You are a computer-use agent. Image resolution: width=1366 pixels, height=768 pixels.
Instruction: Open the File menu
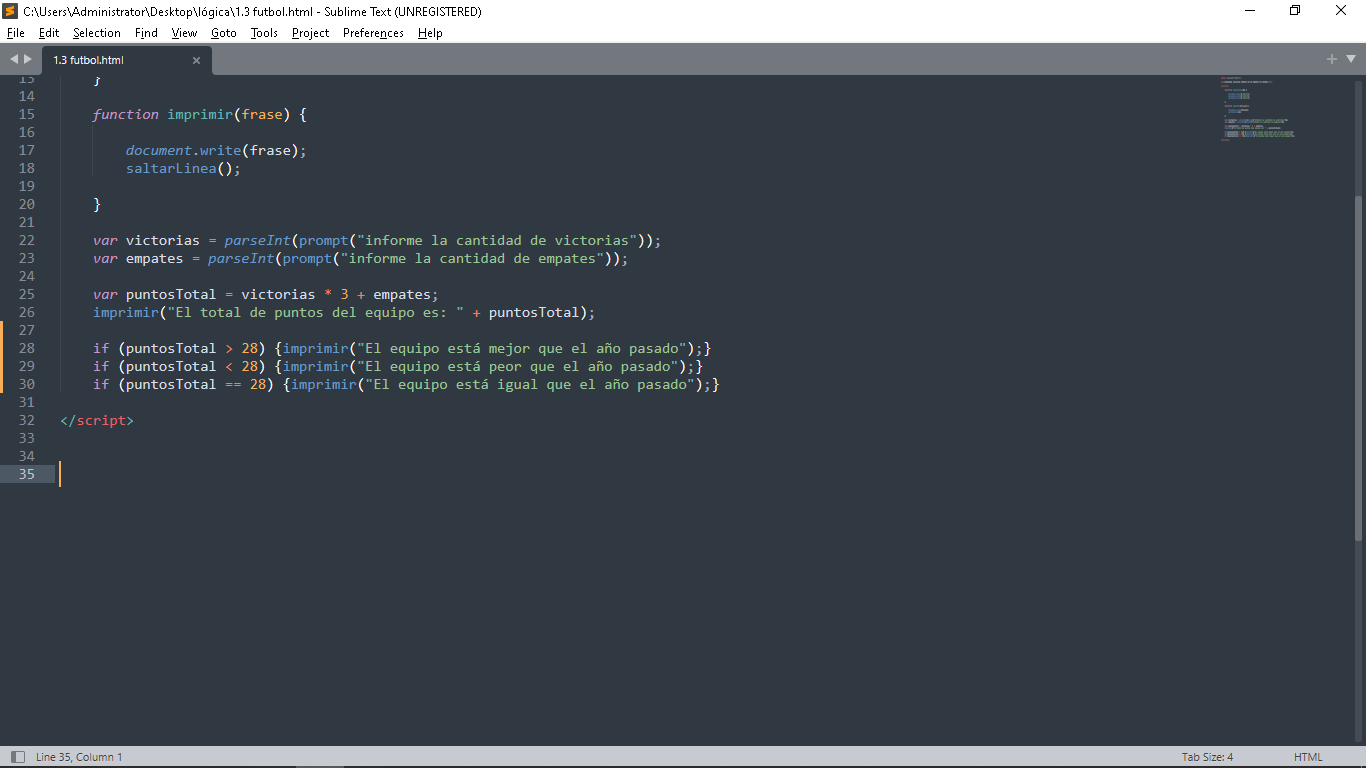(15, 33)
